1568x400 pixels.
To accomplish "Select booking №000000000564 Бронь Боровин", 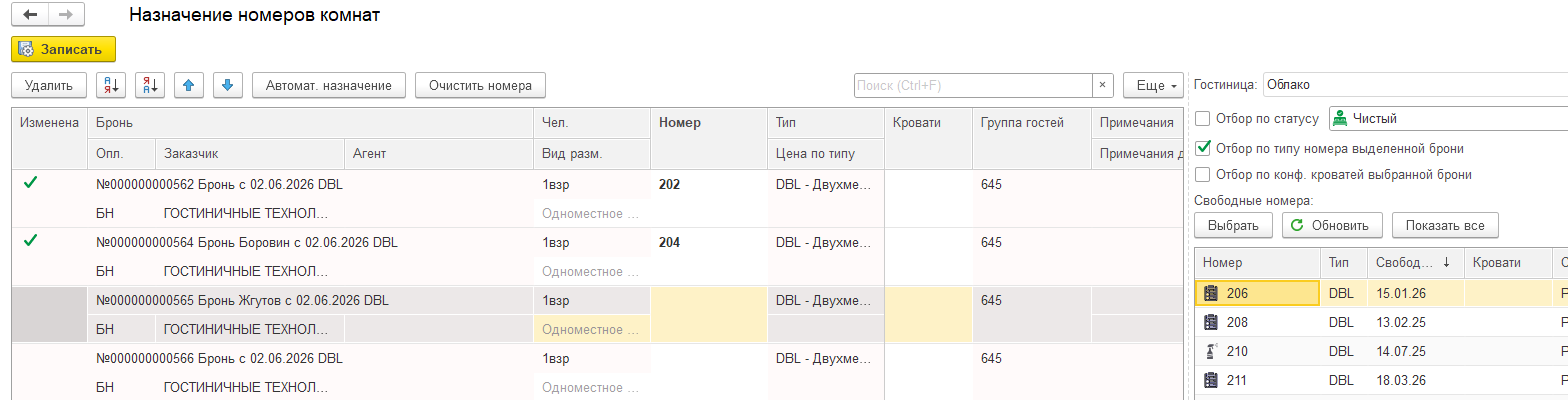I will [x=247, y=243].
